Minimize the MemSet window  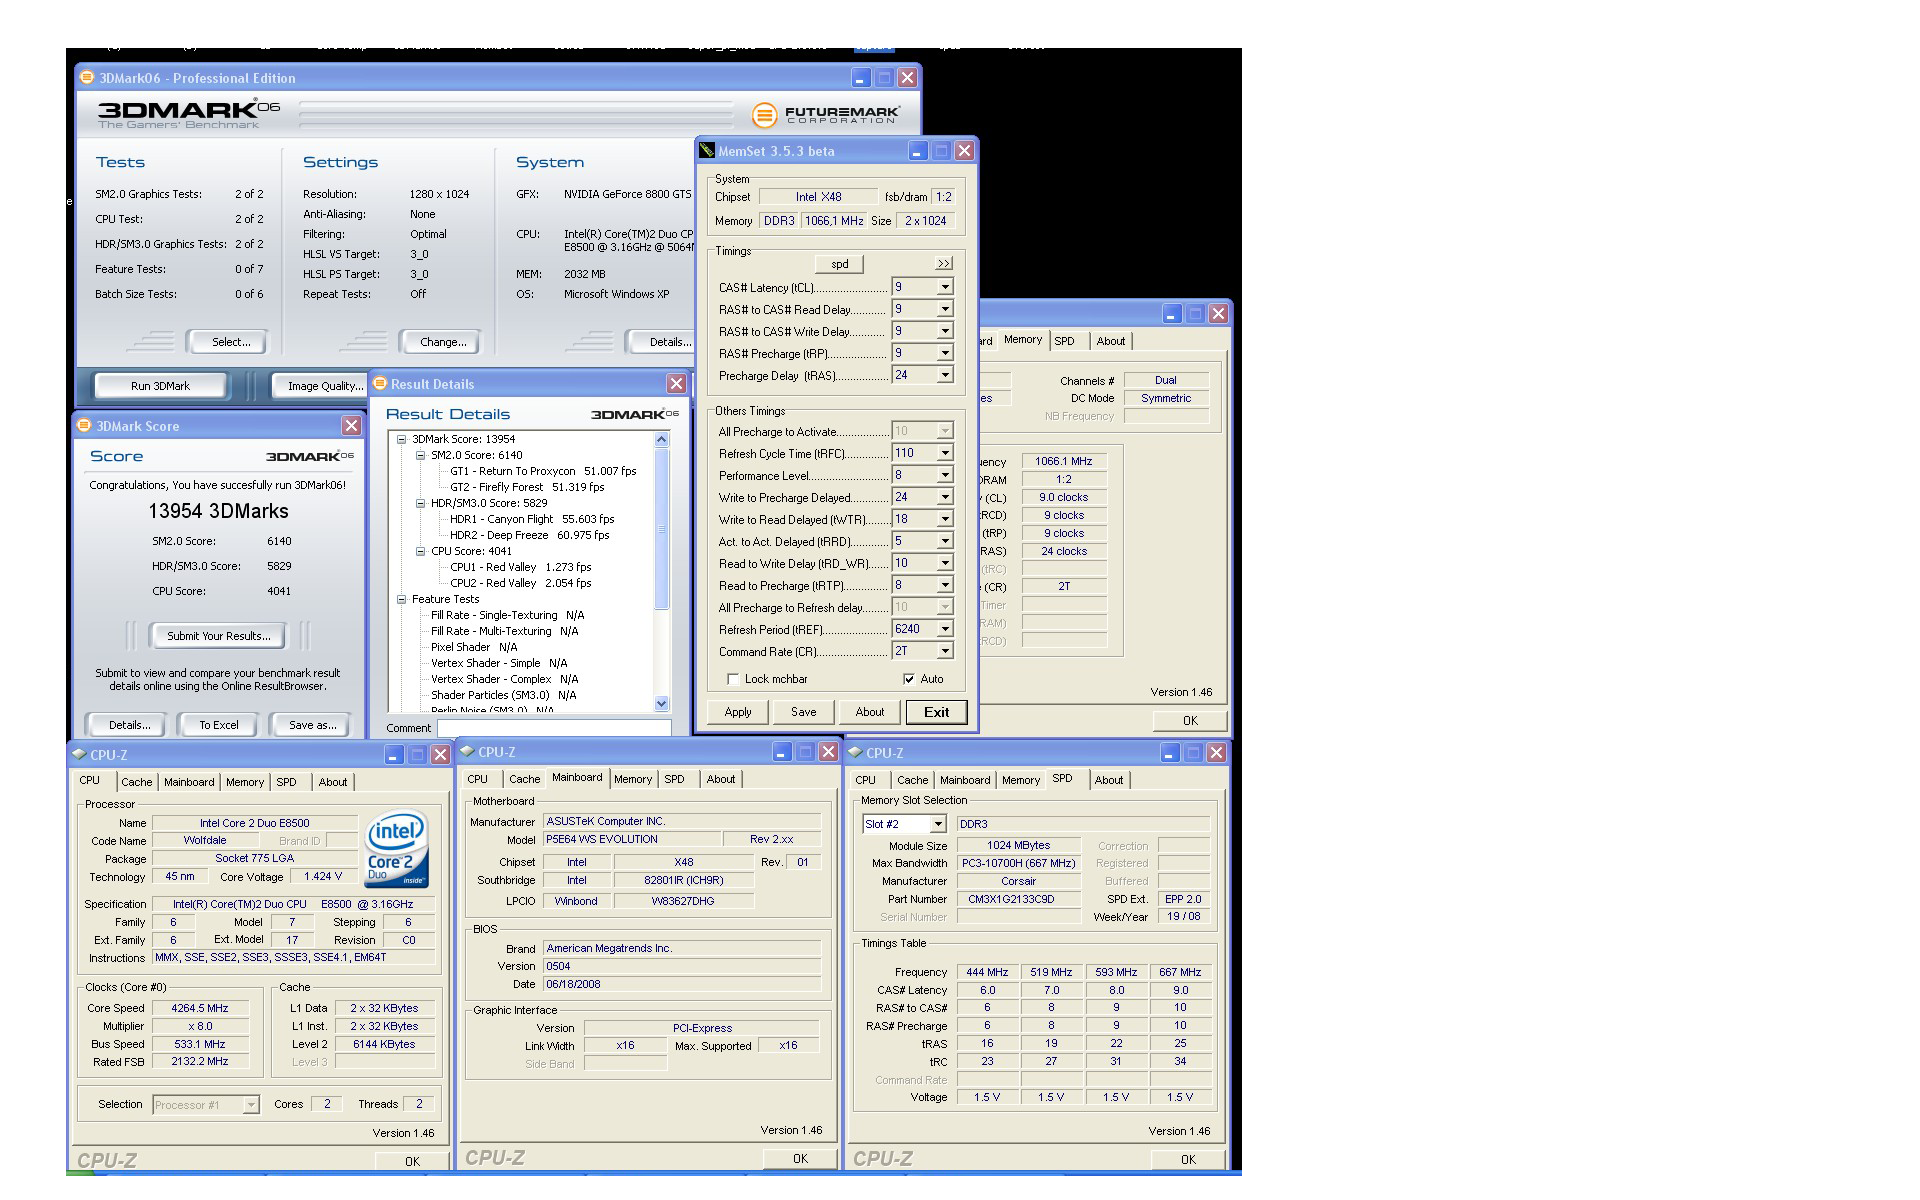point(918,150)
